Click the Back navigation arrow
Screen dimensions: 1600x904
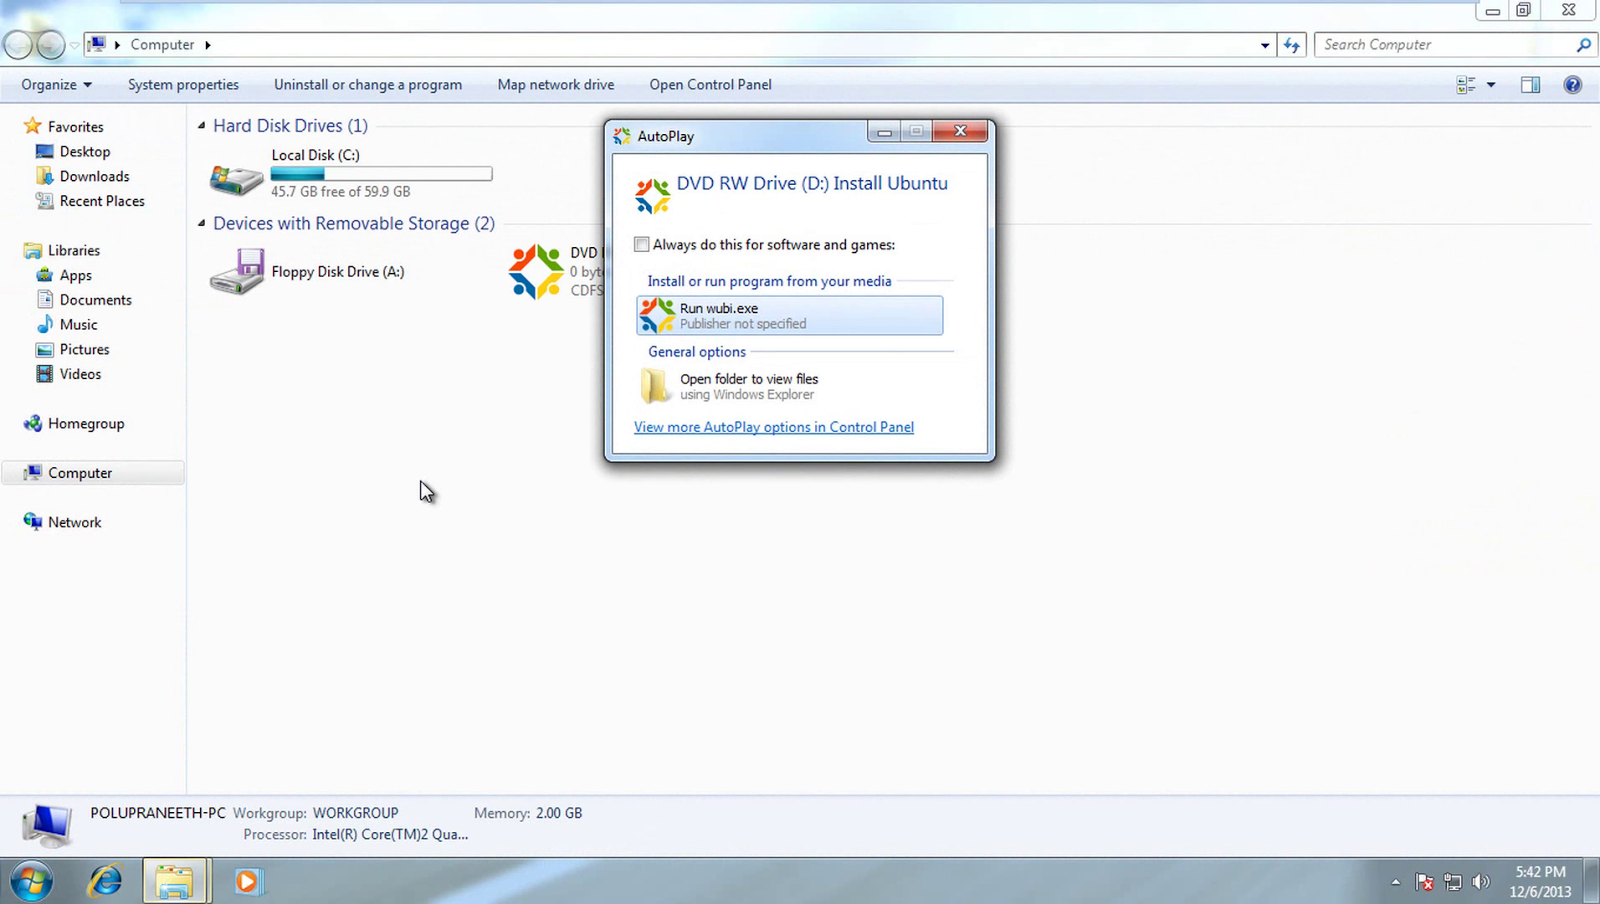[18, 45]
